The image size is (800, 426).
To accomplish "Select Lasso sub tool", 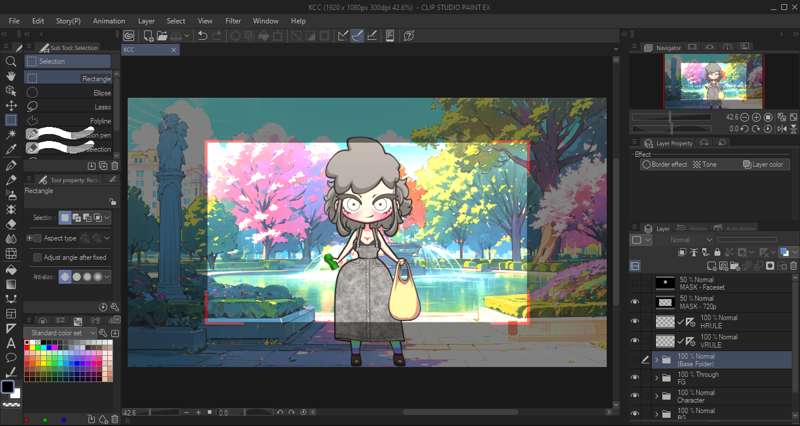I will click(68, 107).
